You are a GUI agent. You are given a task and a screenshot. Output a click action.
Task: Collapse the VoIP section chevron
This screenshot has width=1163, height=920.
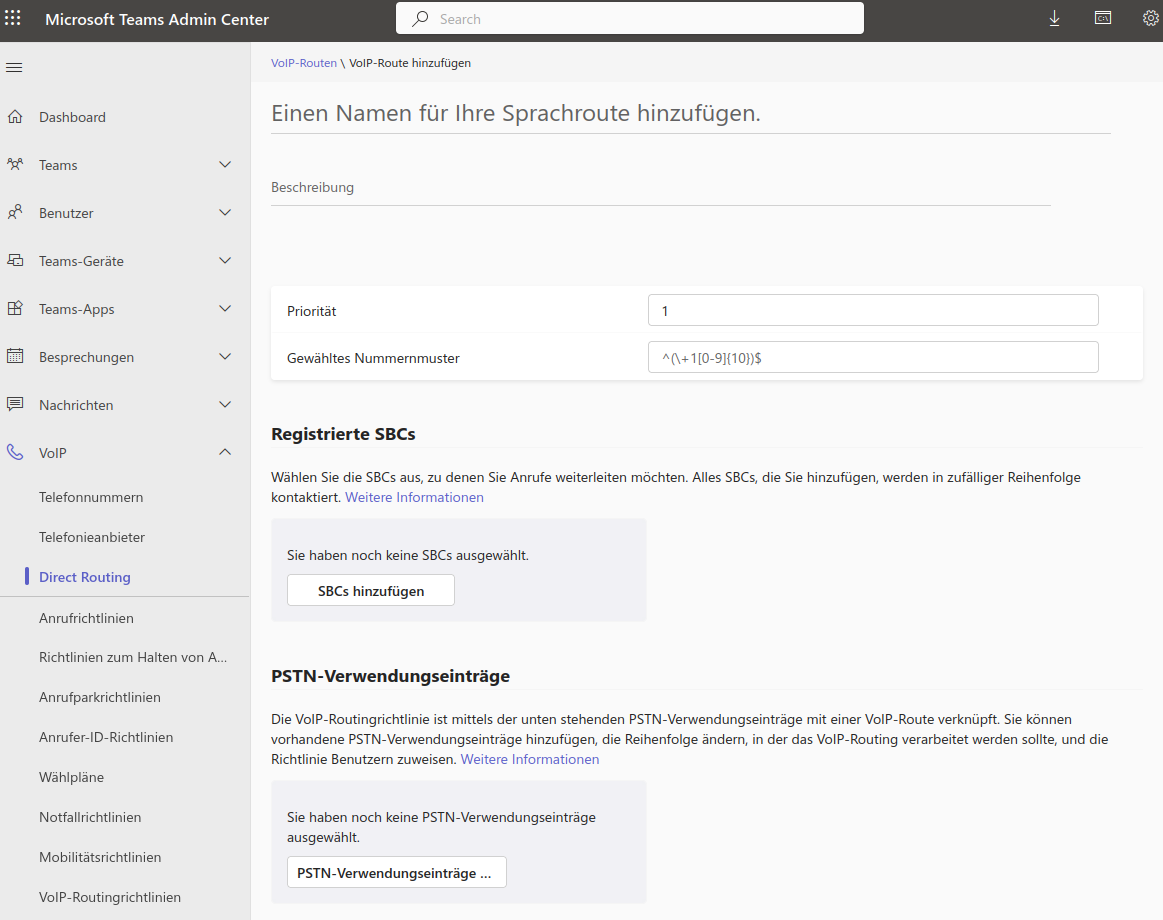click(225, 453)
